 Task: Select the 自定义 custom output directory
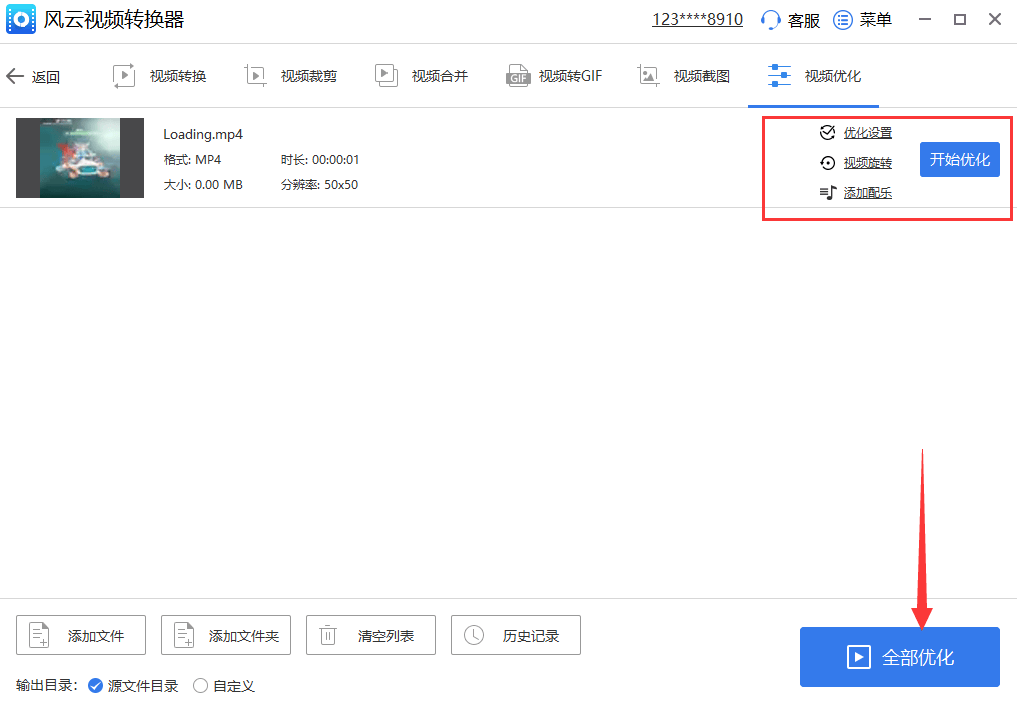click(x=201, y=686)
